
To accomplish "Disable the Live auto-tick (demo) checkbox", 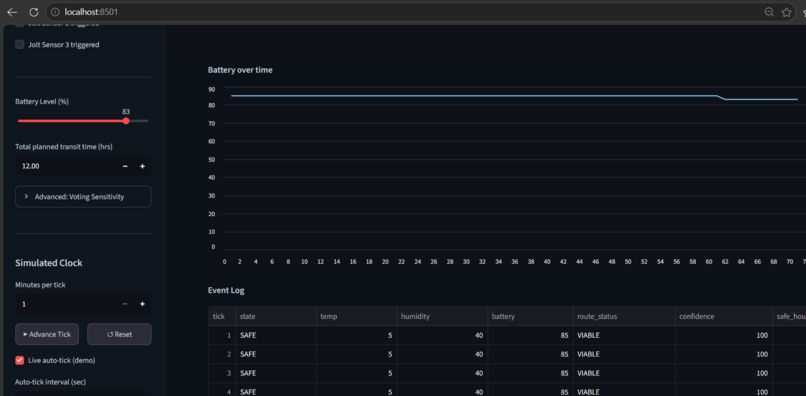I will coord(20,361).
